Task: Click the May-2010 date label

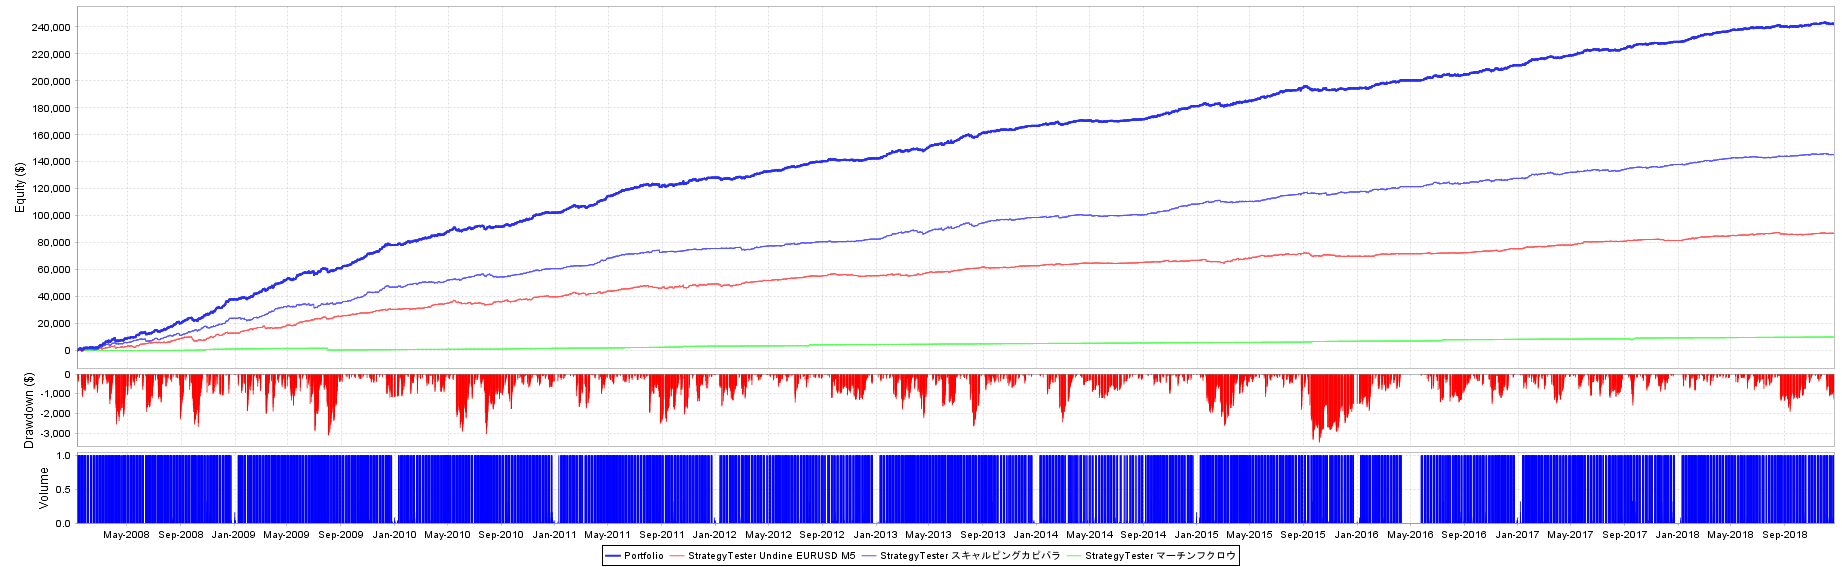Action: pyautogui.click(x=447, y=534)
